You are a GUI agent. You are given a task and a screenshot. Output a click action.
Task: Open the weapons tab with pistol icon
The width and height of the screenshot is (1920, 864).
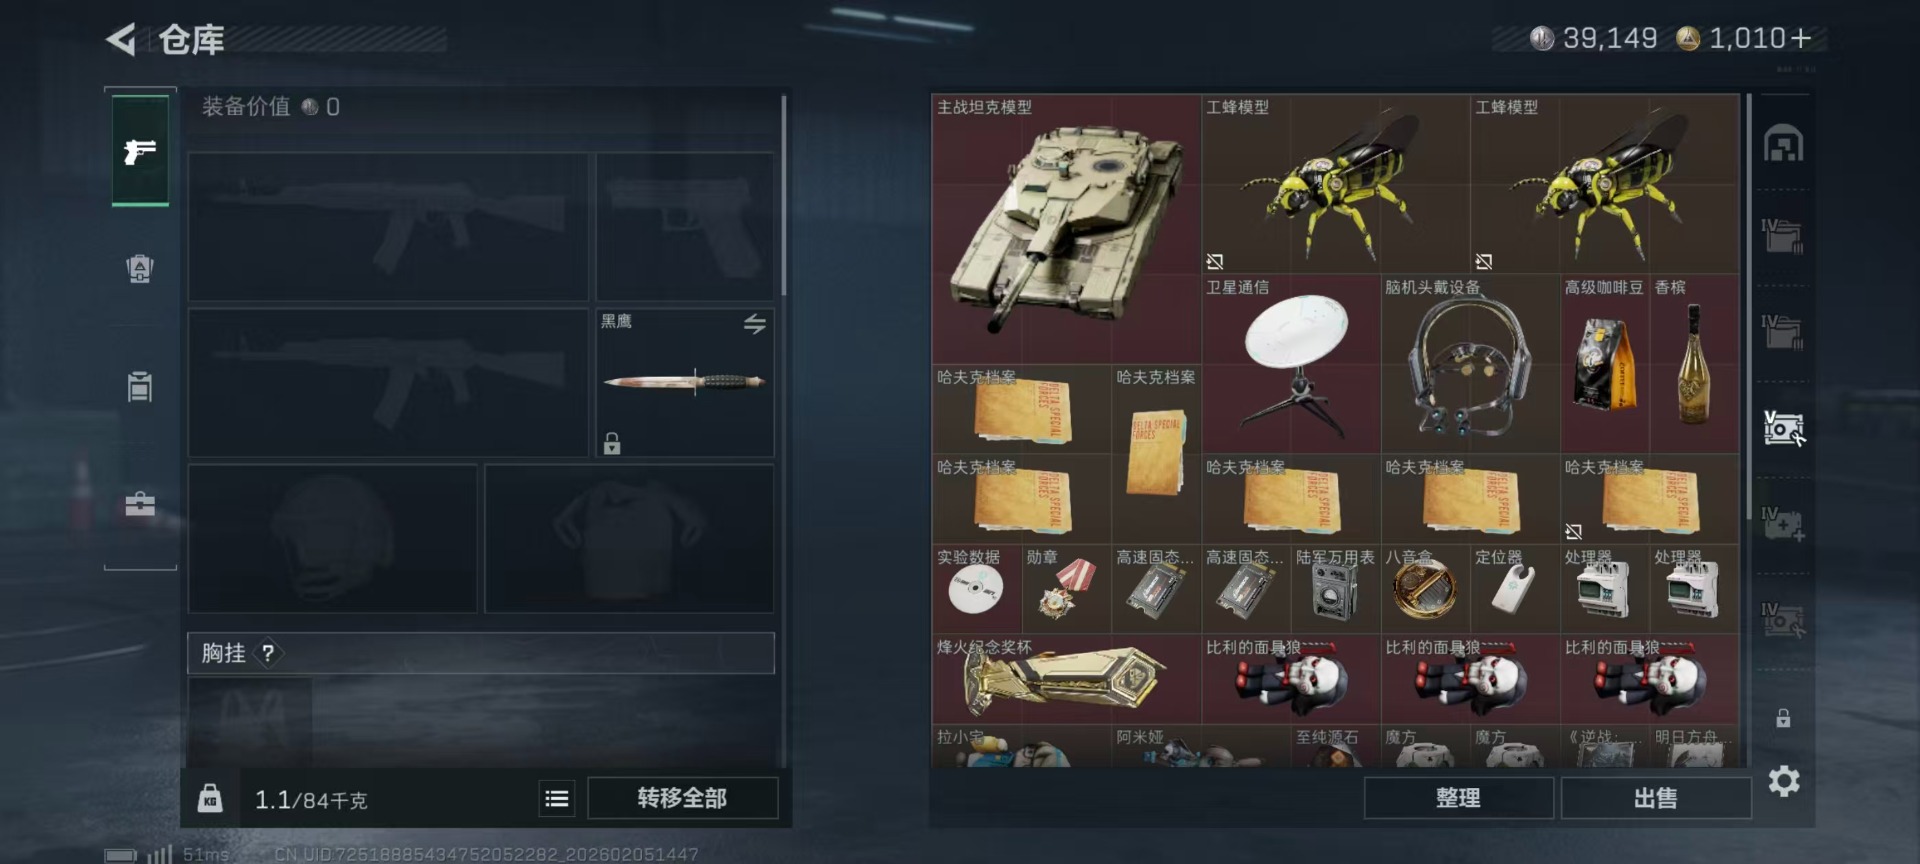coord(140,151)
